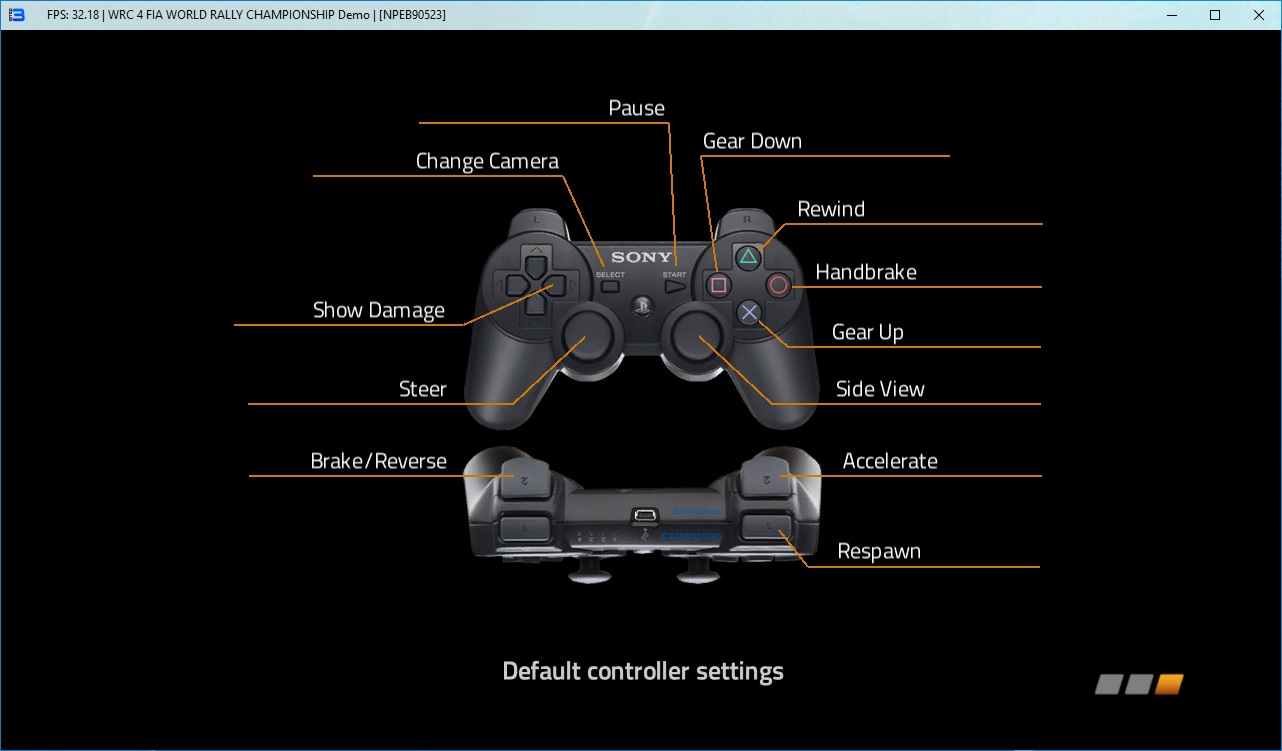This screenshot has height=751, width=1282.
Task: Click the "Side View" label
Action: pyautogui.click(x=880, y=389)
